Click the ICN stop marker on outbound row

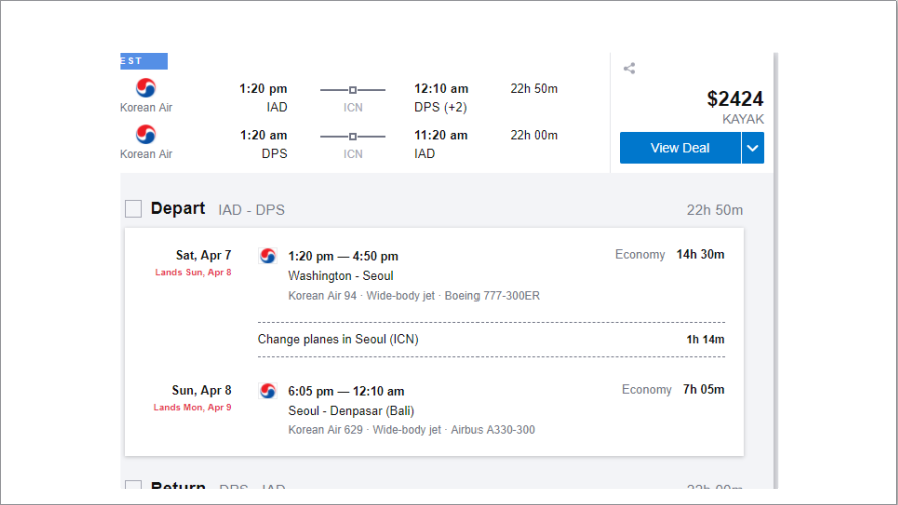[x=352, y=90]
